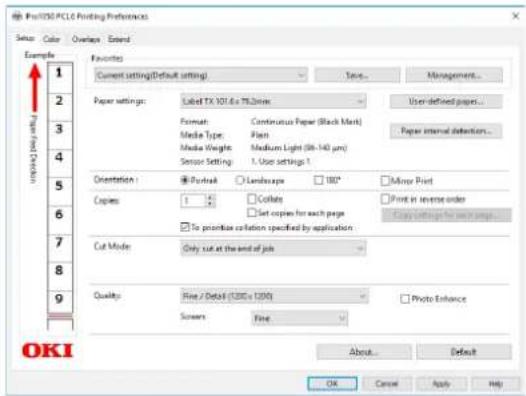The height and width of the screenshot is (396, 526).
Task: Click the User-defined paper... button
Action: [446, 101]
